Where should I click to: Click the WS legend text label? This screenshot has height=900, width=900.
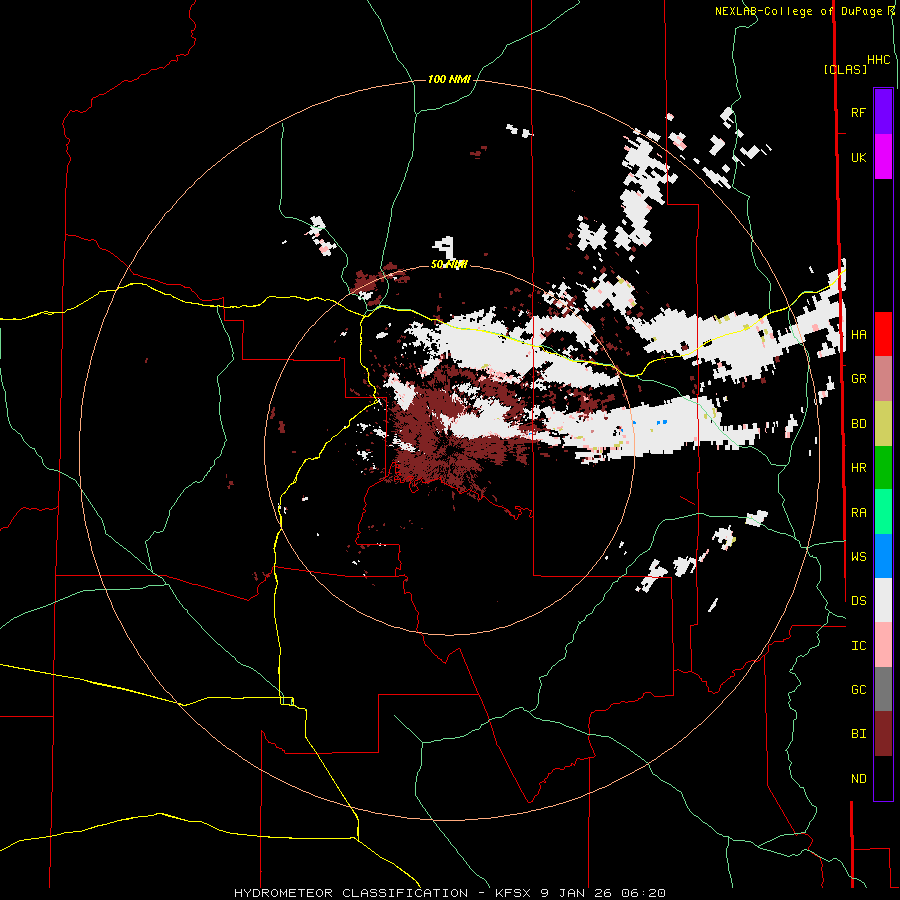click(858, 557)
